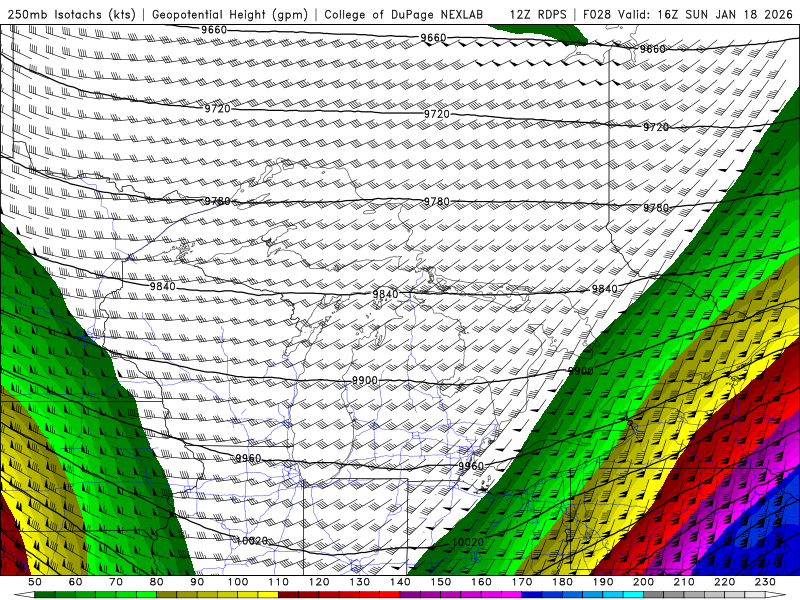Click the 210 value on color scale

pos(684,582)
